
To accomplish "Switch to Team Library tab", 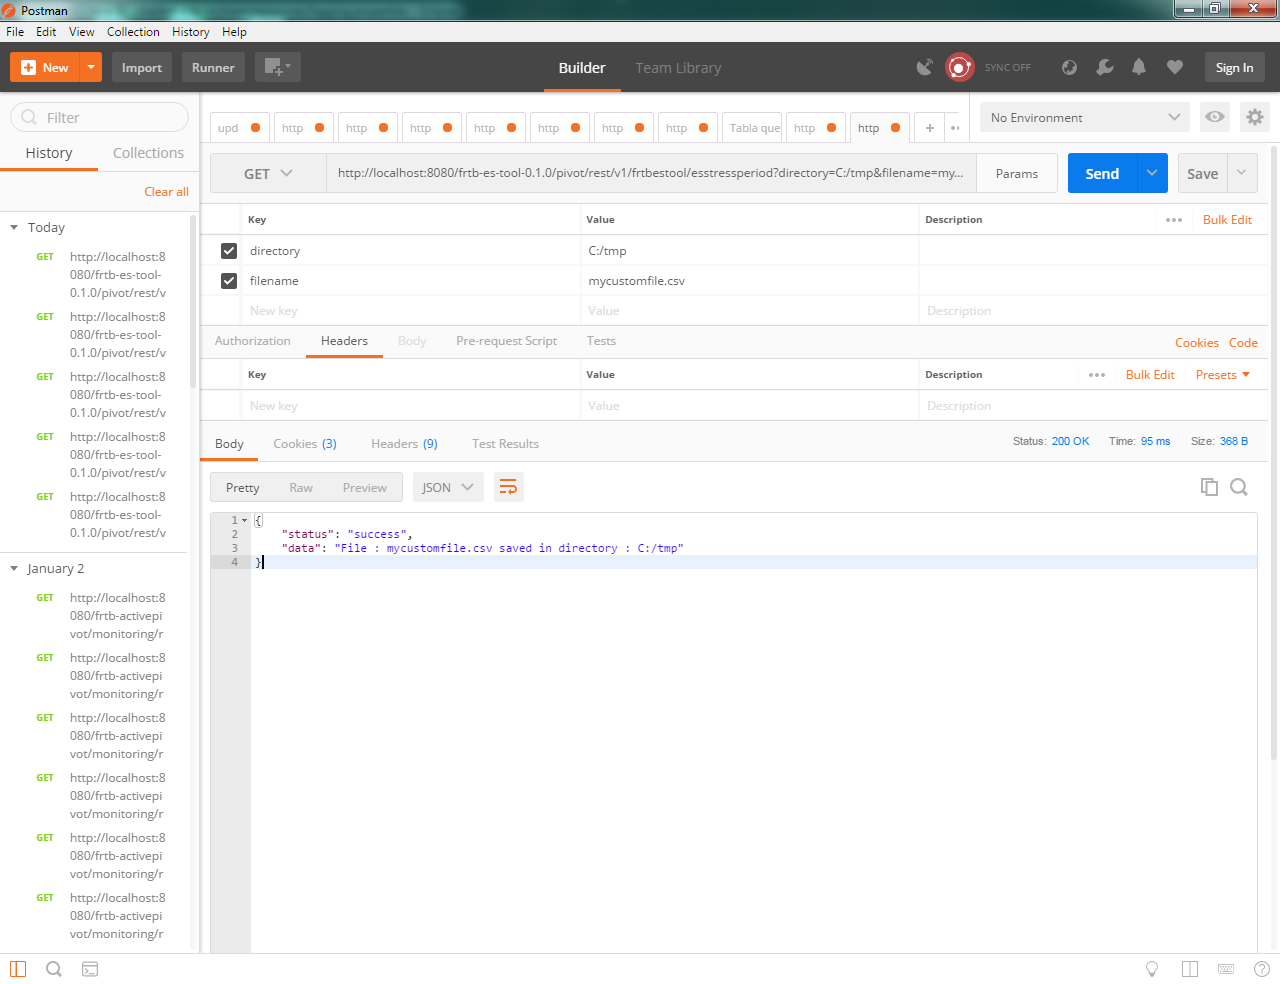I will coord(678,68).
